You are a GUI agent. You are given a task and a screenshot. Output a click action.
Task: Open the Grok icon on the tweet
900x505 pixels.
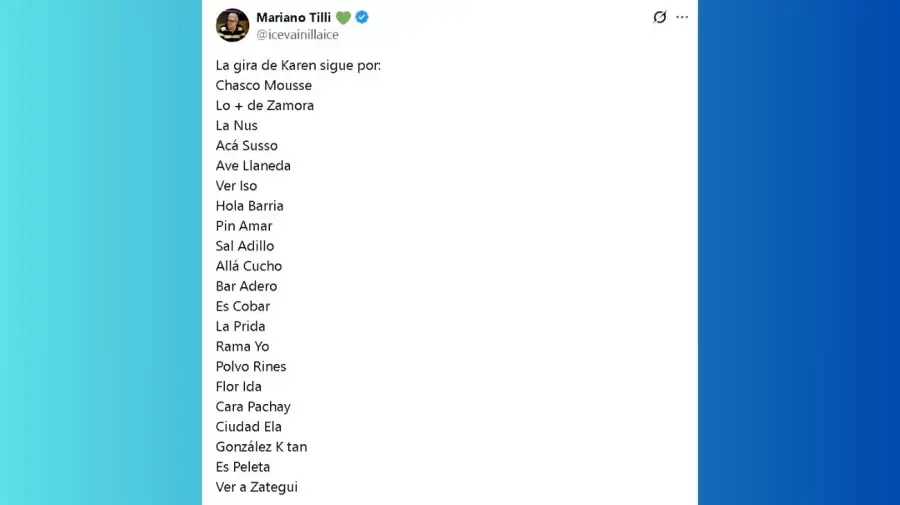pos(659,17)
